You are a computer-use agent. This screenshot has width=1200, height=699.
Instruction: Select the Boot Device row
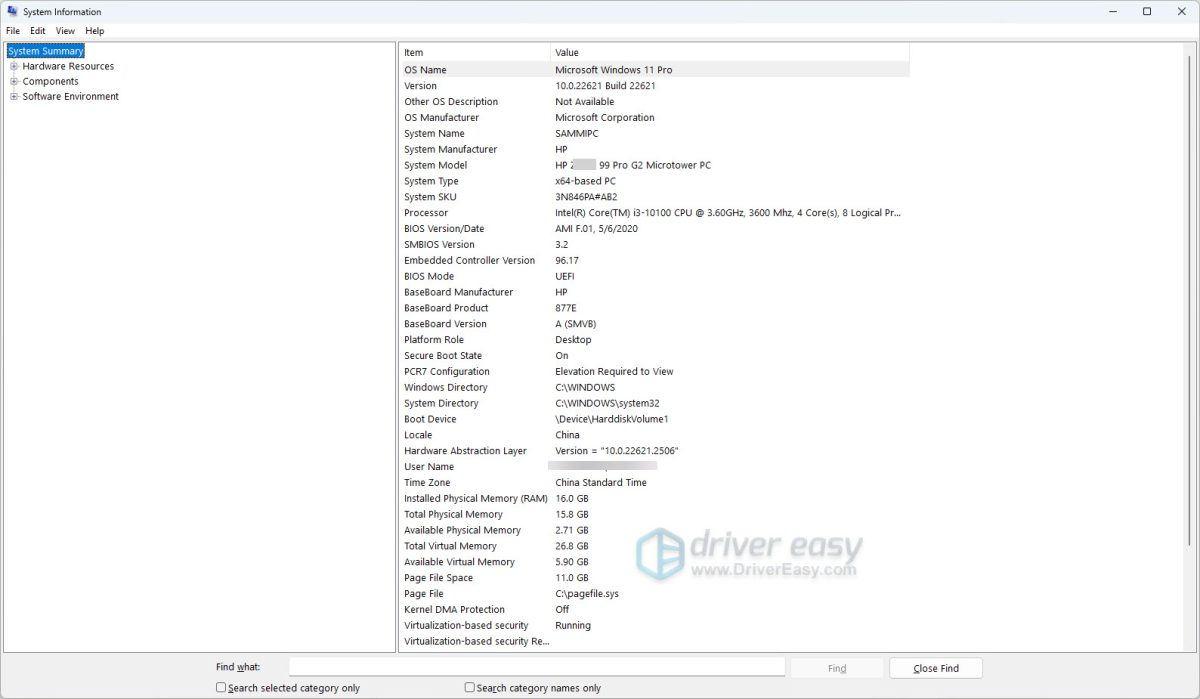[655, 419]
